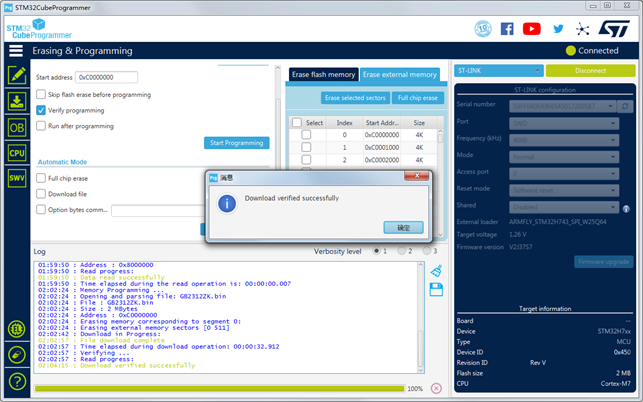Uncheck Verify programming checkbox
Image resolution: width=643 pixels, height=402 pixels.
click(41, 110)
